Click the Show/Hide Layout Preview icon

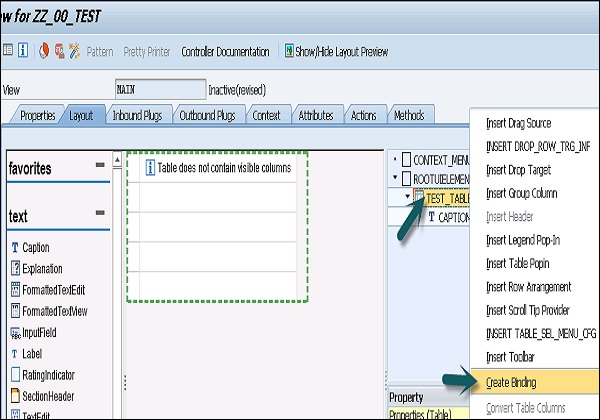click(289, 51)
